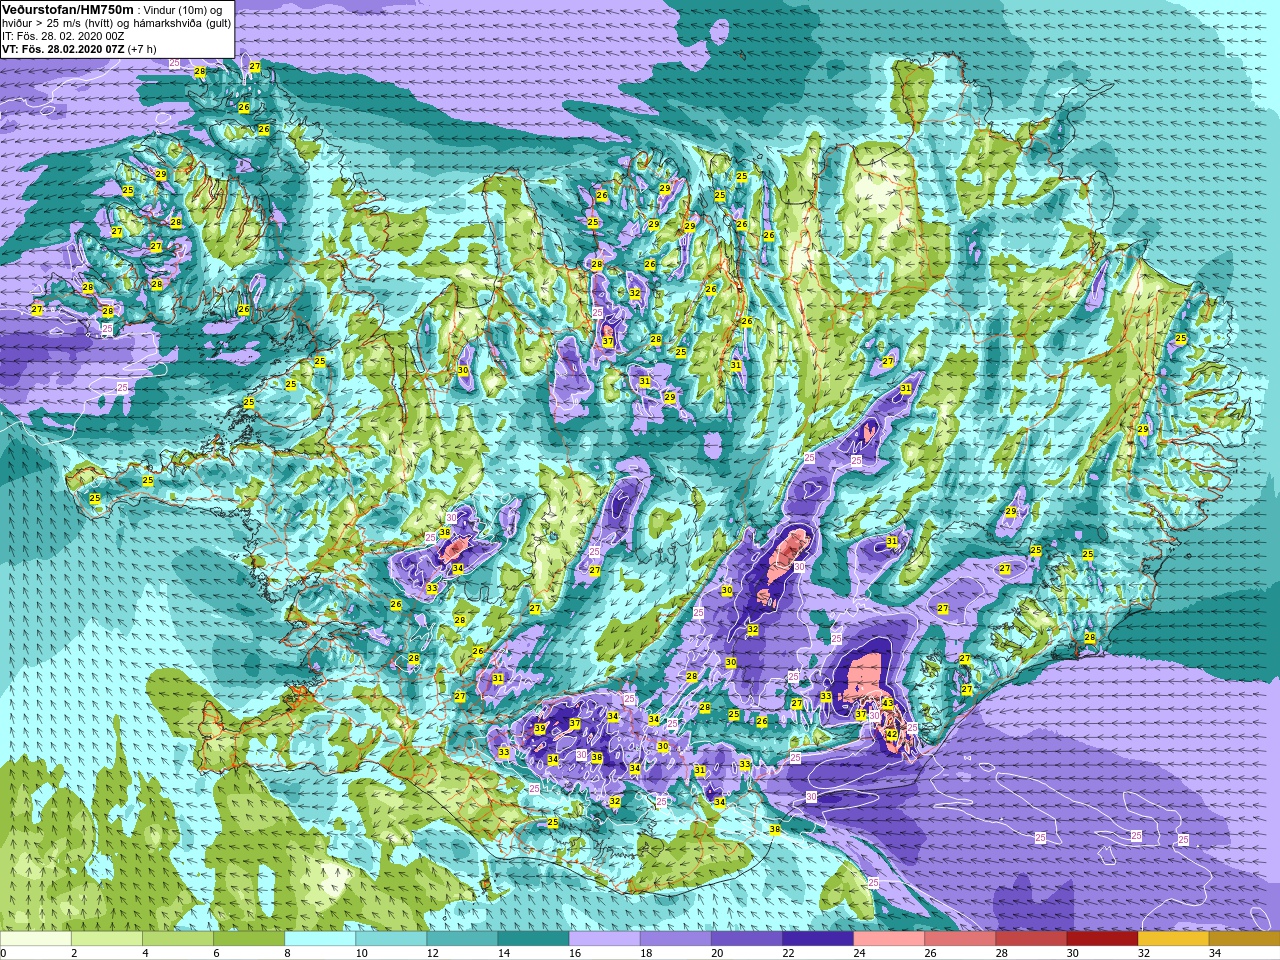Click the 24–26 m/s light pink legend swatch
The width and height of the screenshot is (1280, 960).
[x=888, y=939]
